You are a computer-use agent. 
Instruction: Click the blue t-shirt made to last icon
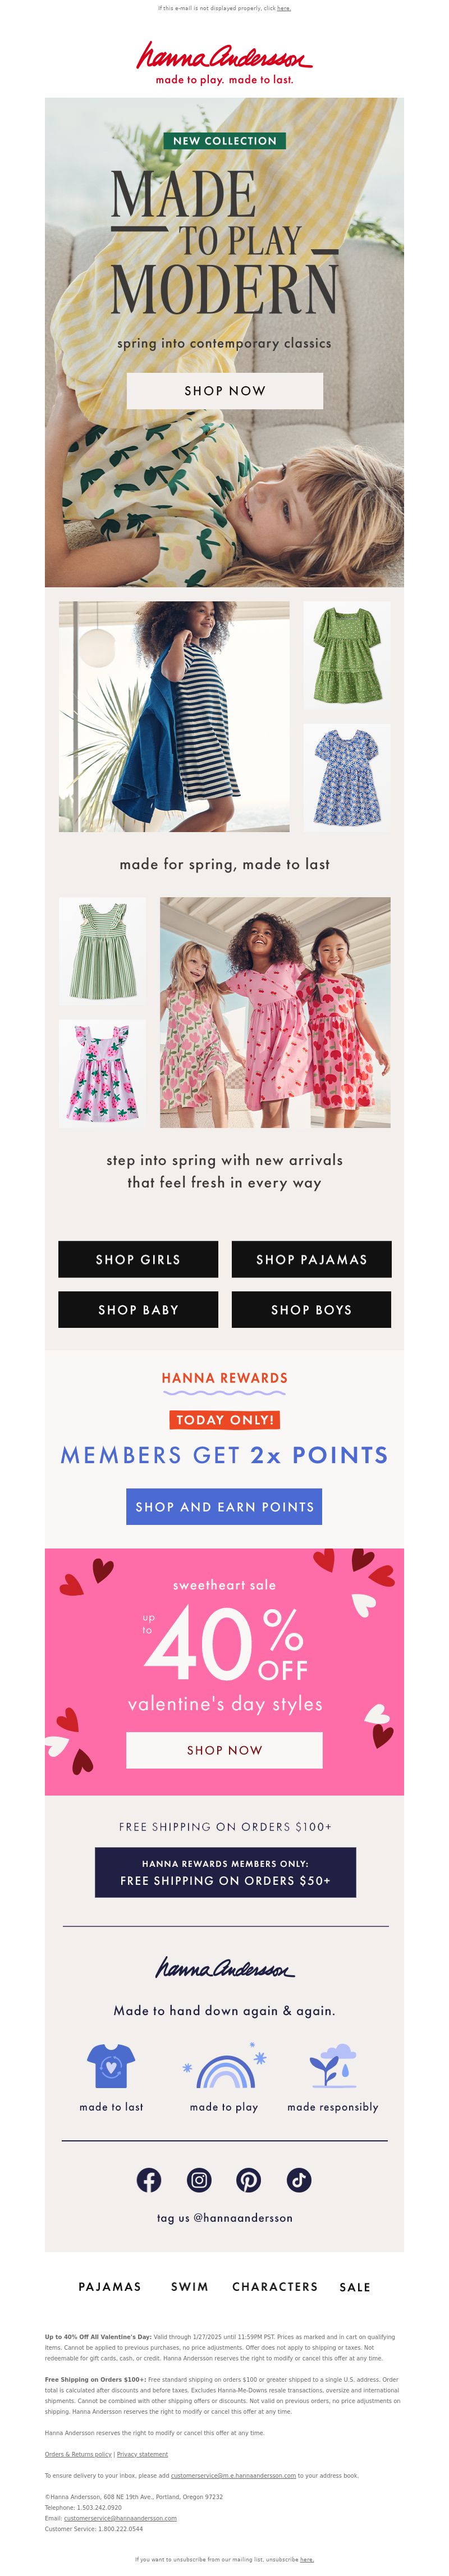[111, 2066]
